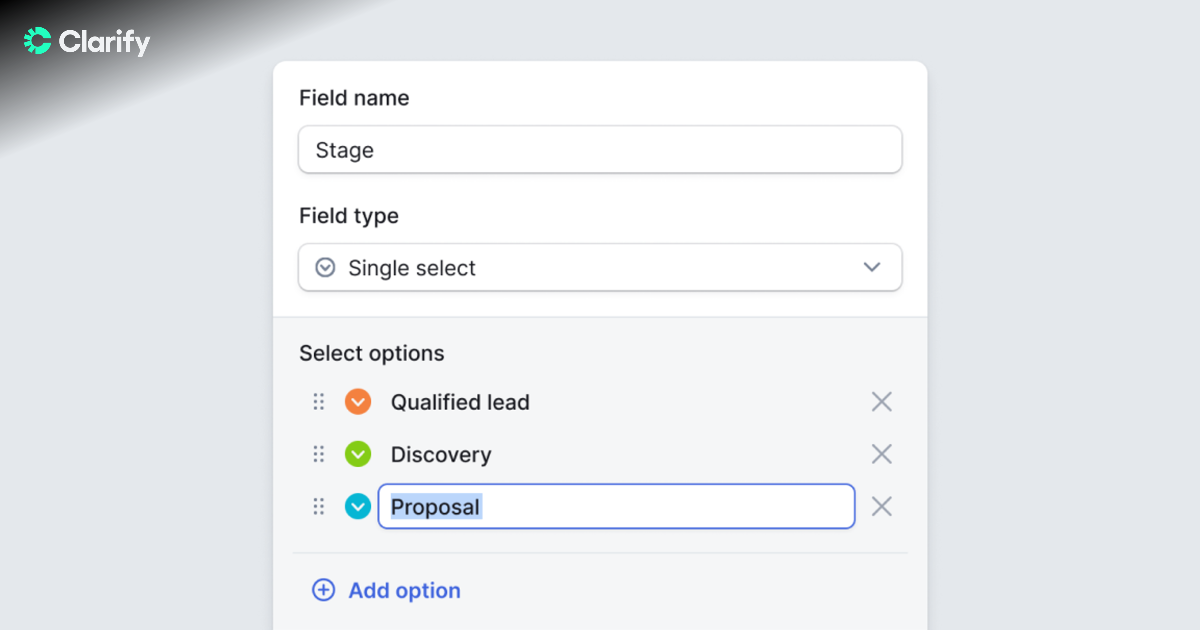The width and height of the screenshot is (1200, 630).
Task: Click the Proposal text input field
Action: click(616, 506)
